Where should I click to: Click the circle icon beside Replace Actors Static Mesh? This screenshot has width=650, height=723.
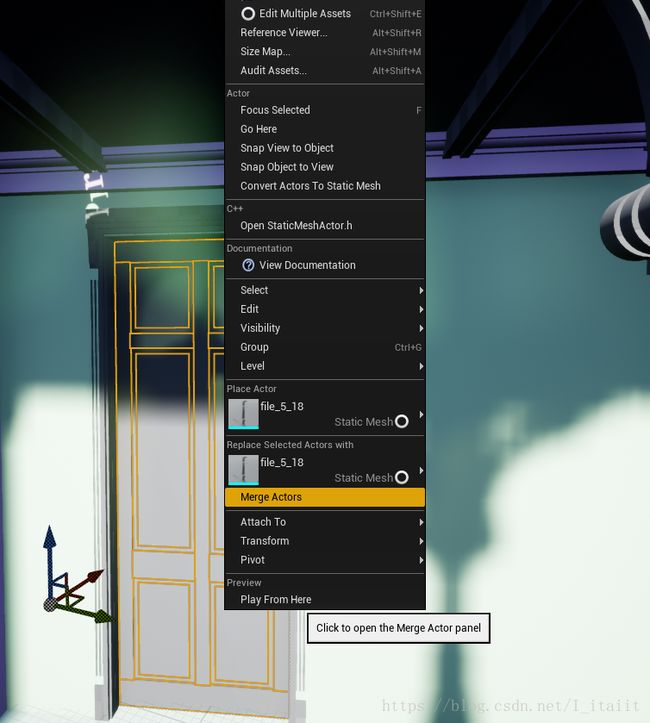pos(402,477)
